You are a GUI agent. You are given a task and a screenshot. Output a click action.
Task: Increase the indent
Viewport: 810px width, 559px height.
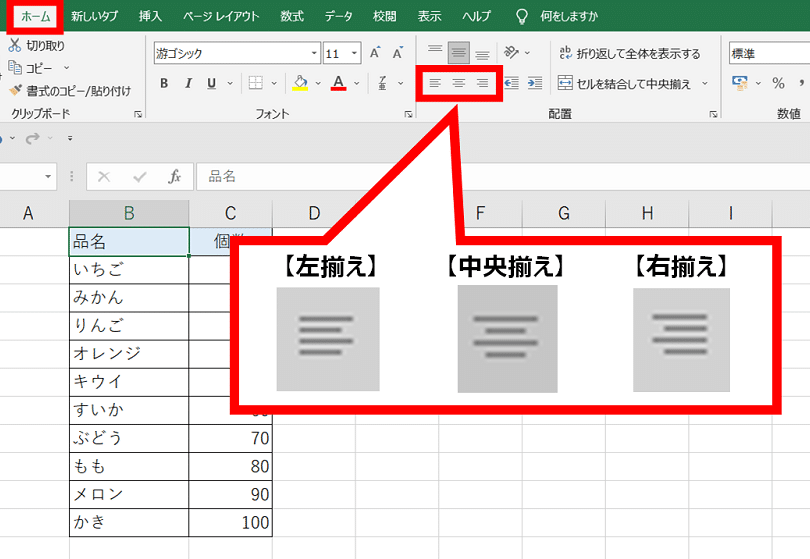[535, 84]
